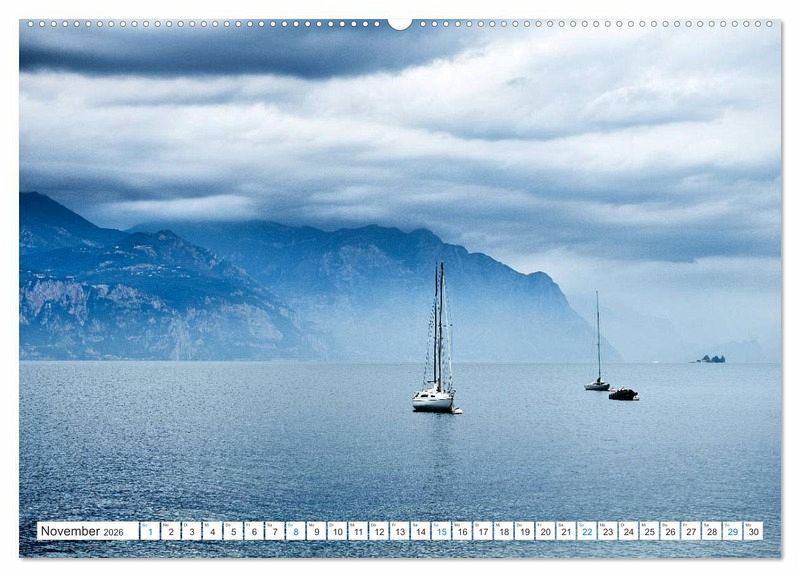Click day 25 of November
The height and width of the screenshot is (577, 800).
pos(650,531)
